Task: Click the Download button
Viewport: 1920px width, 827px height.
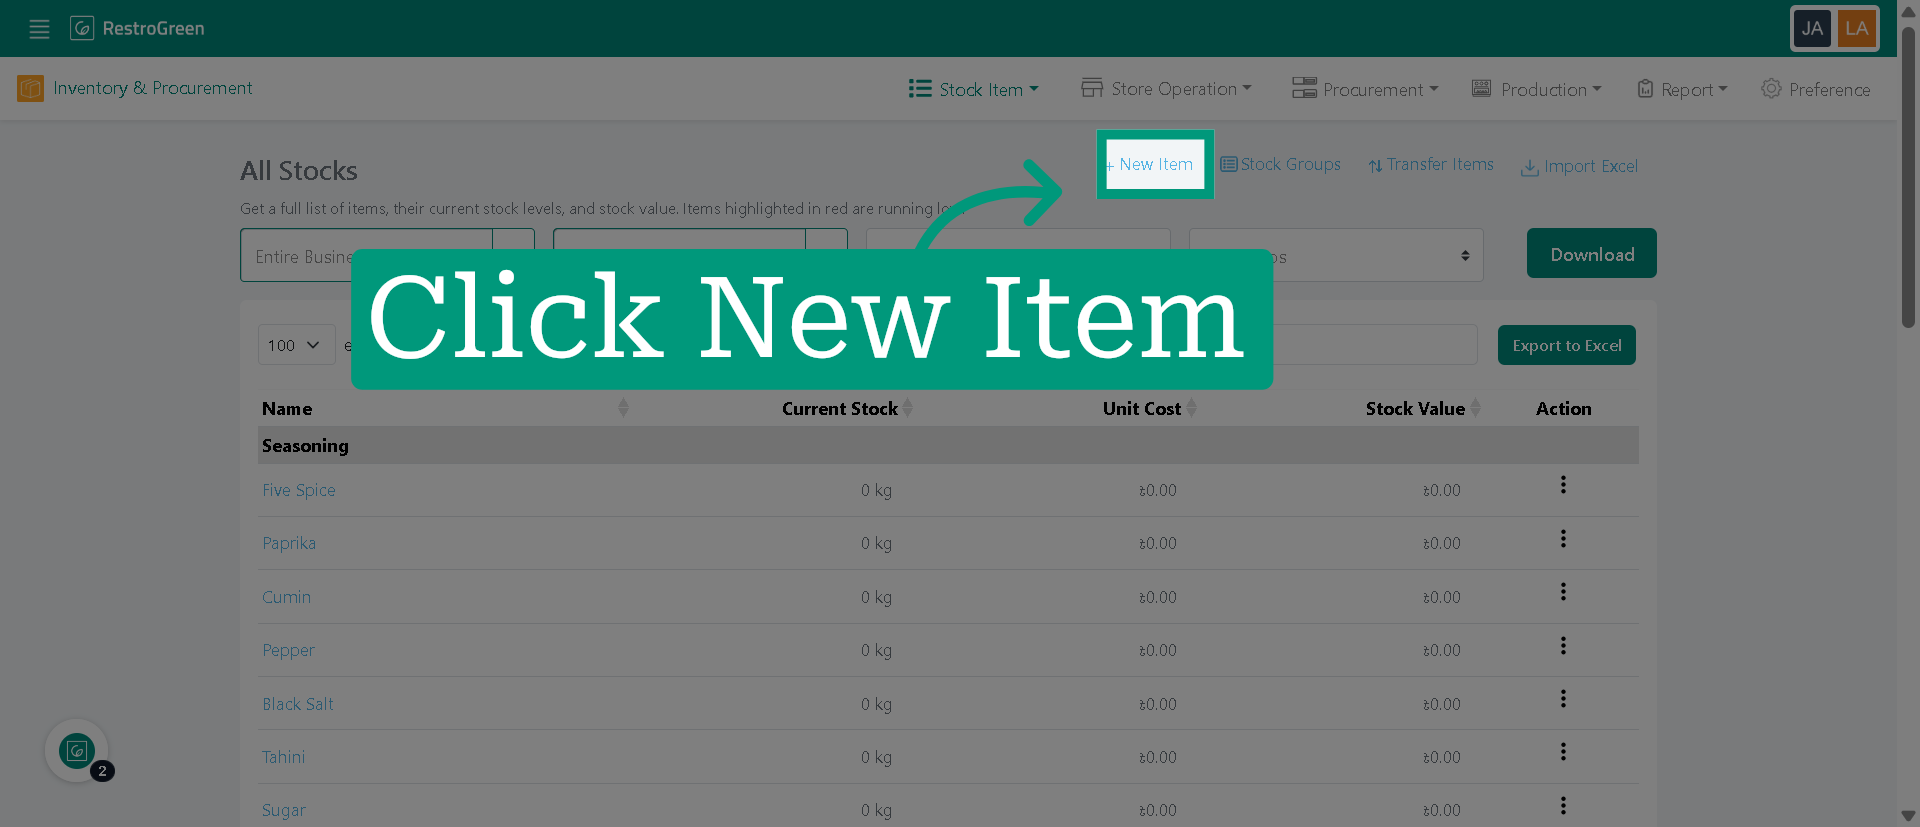Action: (1591, 254)
